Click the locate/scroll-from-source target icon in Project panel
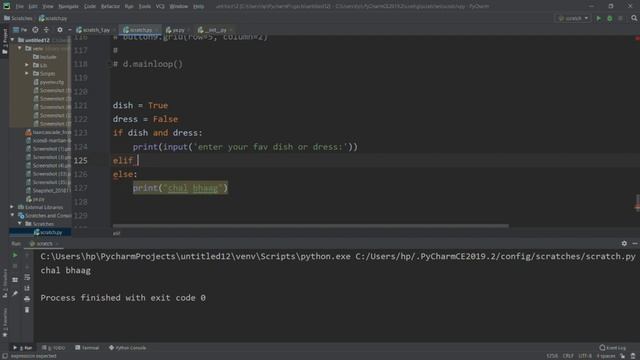This screenshot has width=640, height=360. [36, 30]
